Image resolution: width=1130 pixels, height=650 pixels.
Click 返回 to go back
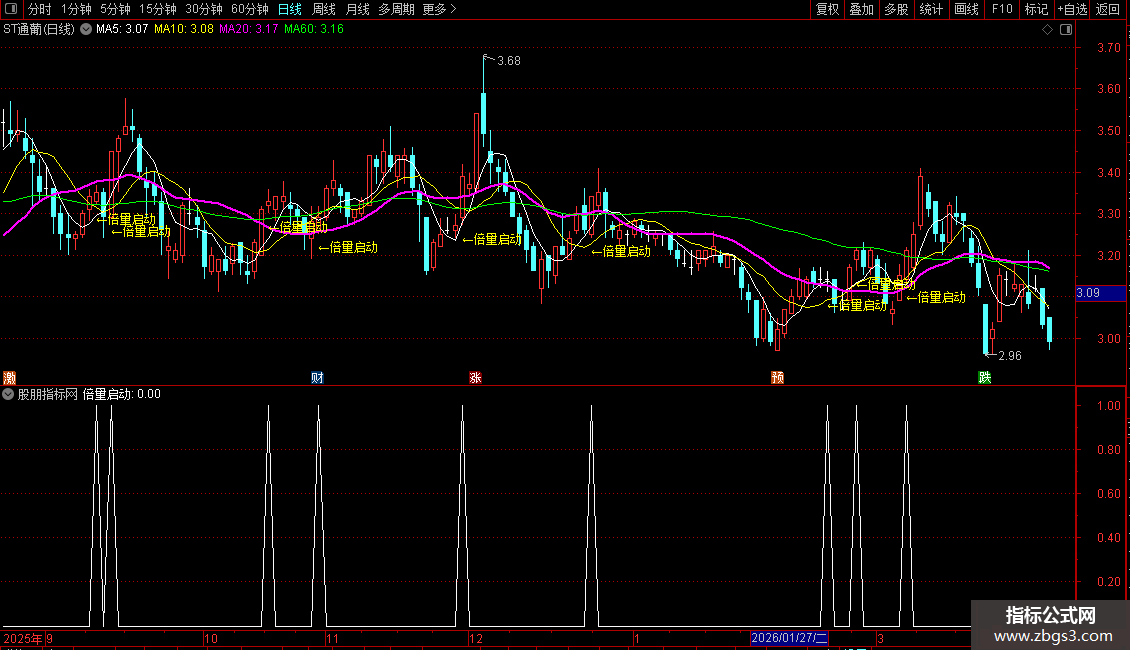1108,9
